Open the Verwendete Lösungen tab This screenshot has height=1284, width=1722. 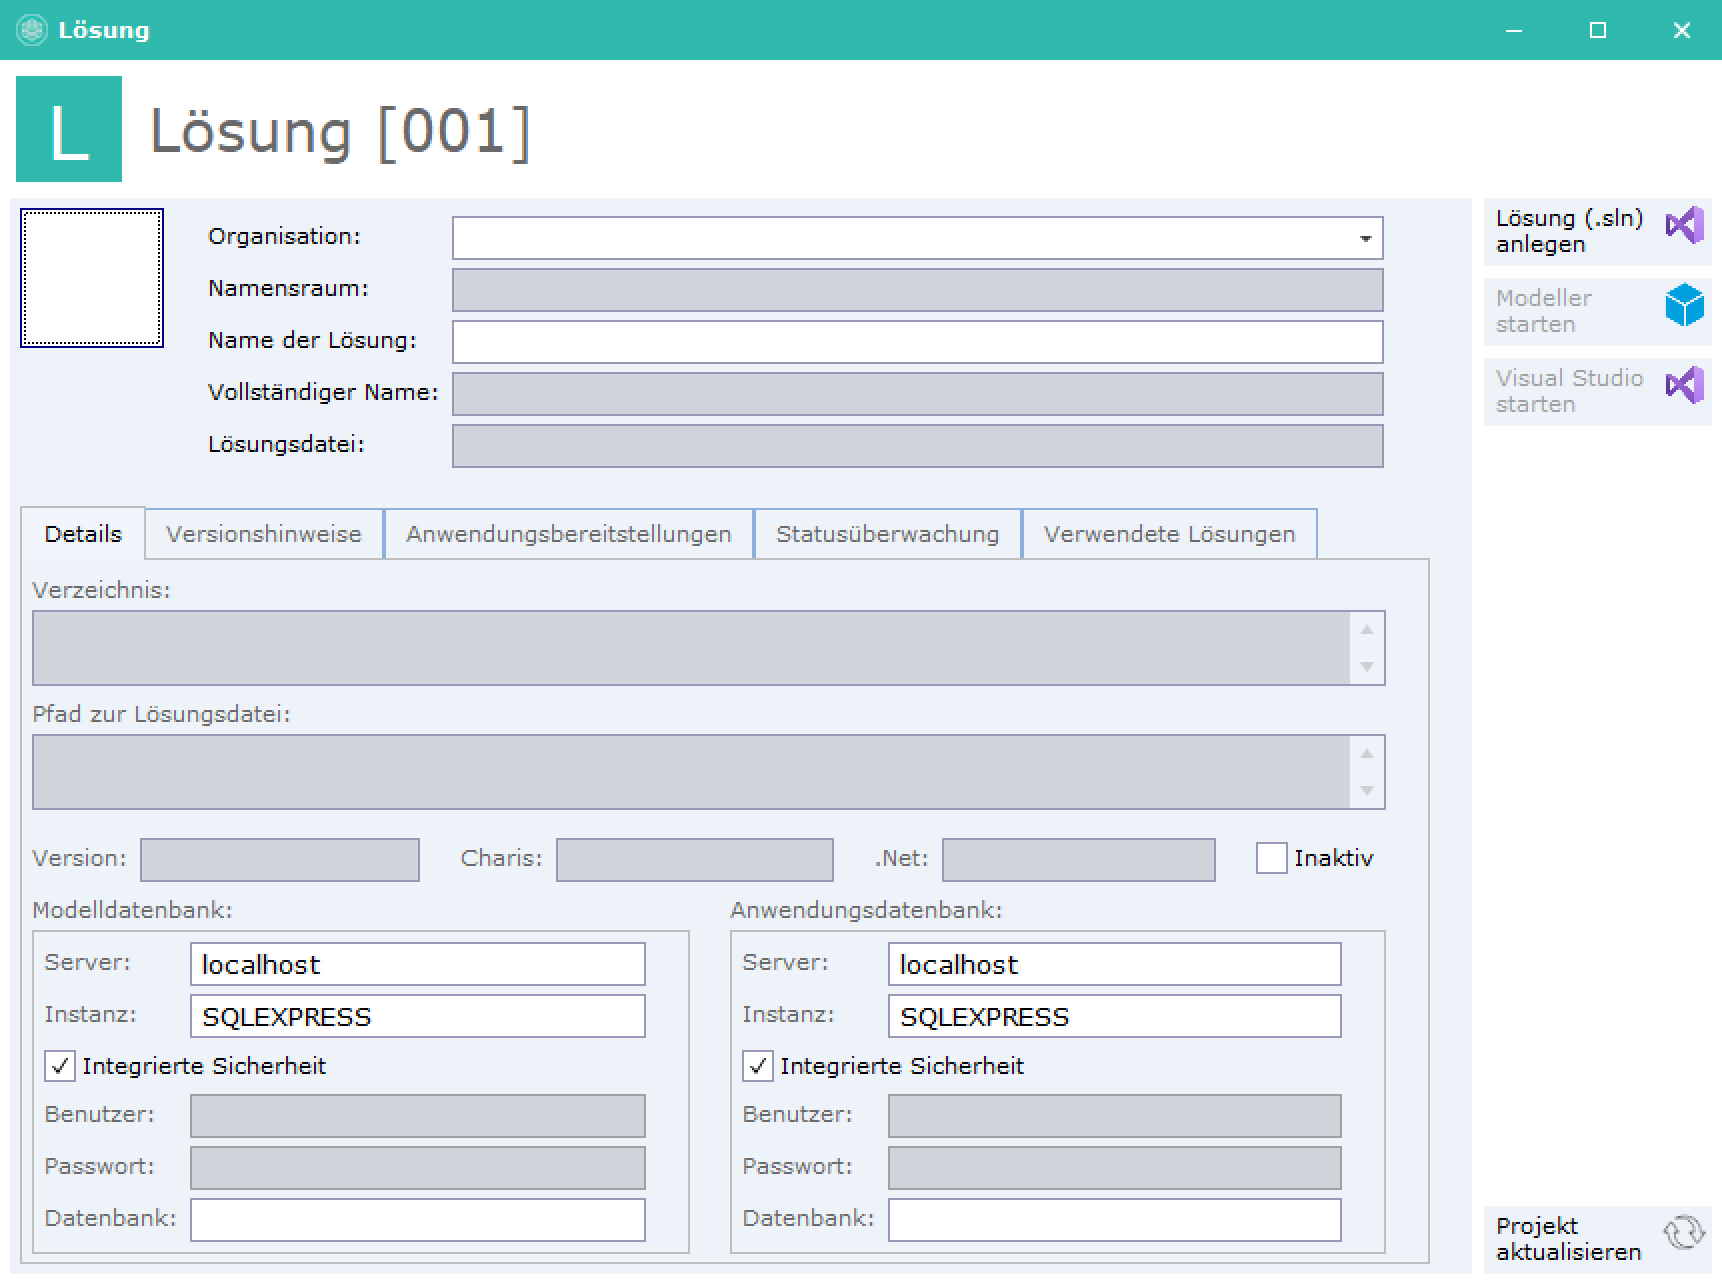click(1170, 534)
